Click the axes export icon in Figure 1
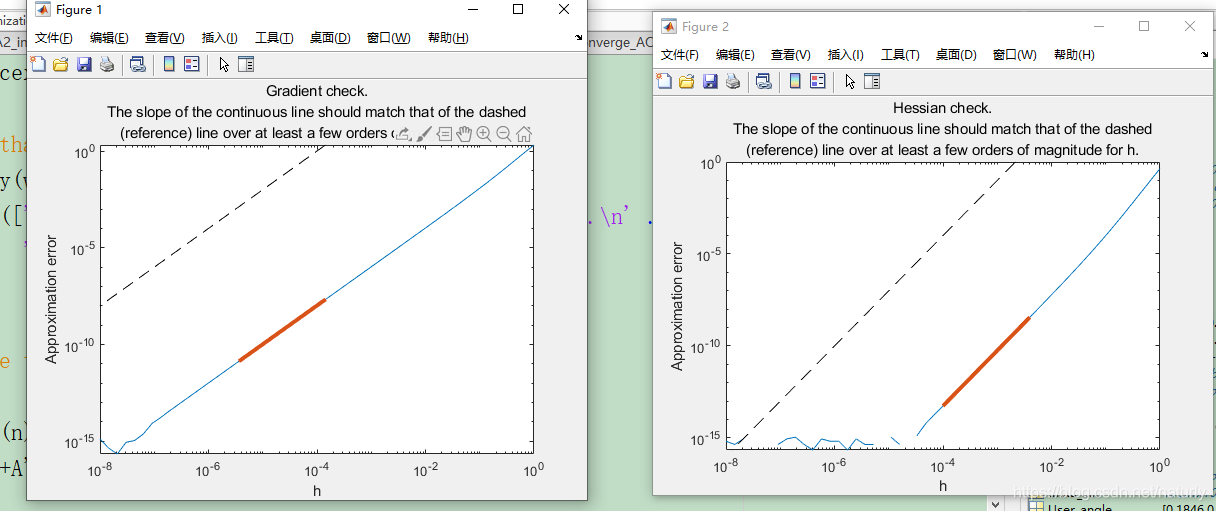Image resolution: width=1216 pixels, height=511 pixels. tap(404, 134)
